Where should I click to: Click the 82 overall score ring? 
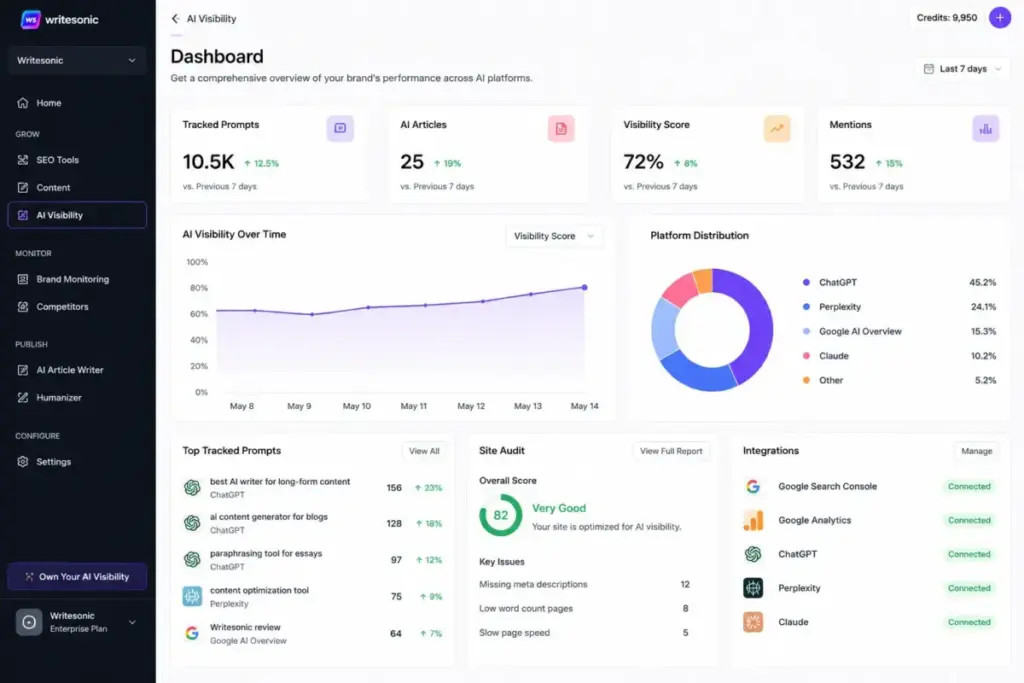(501, 515)
